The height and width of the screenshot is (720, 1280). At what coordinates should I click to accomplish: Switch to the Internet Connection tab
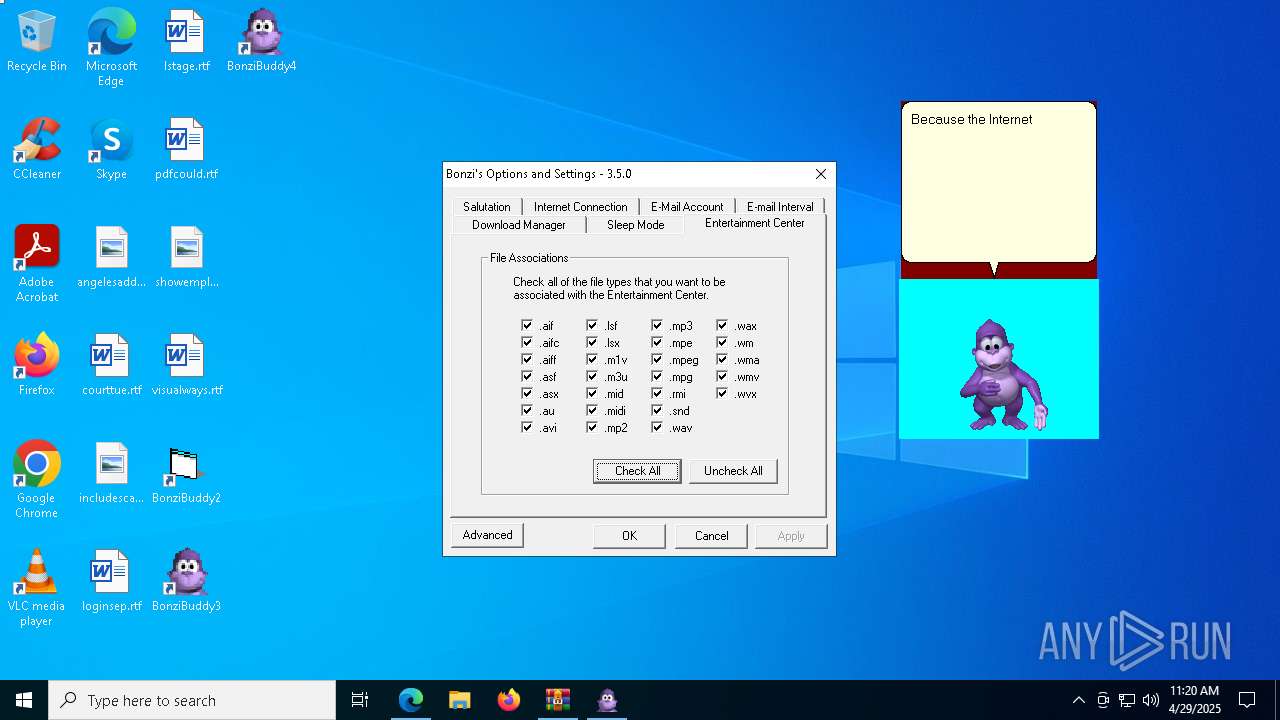pos(581,207)
